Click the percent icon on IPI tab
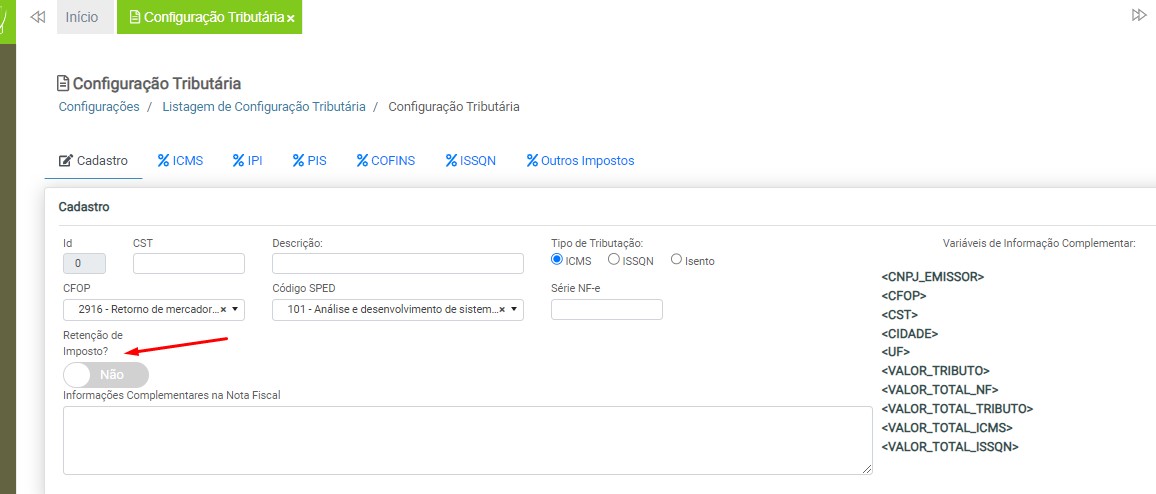1156x494 pixels. point(238,161)
